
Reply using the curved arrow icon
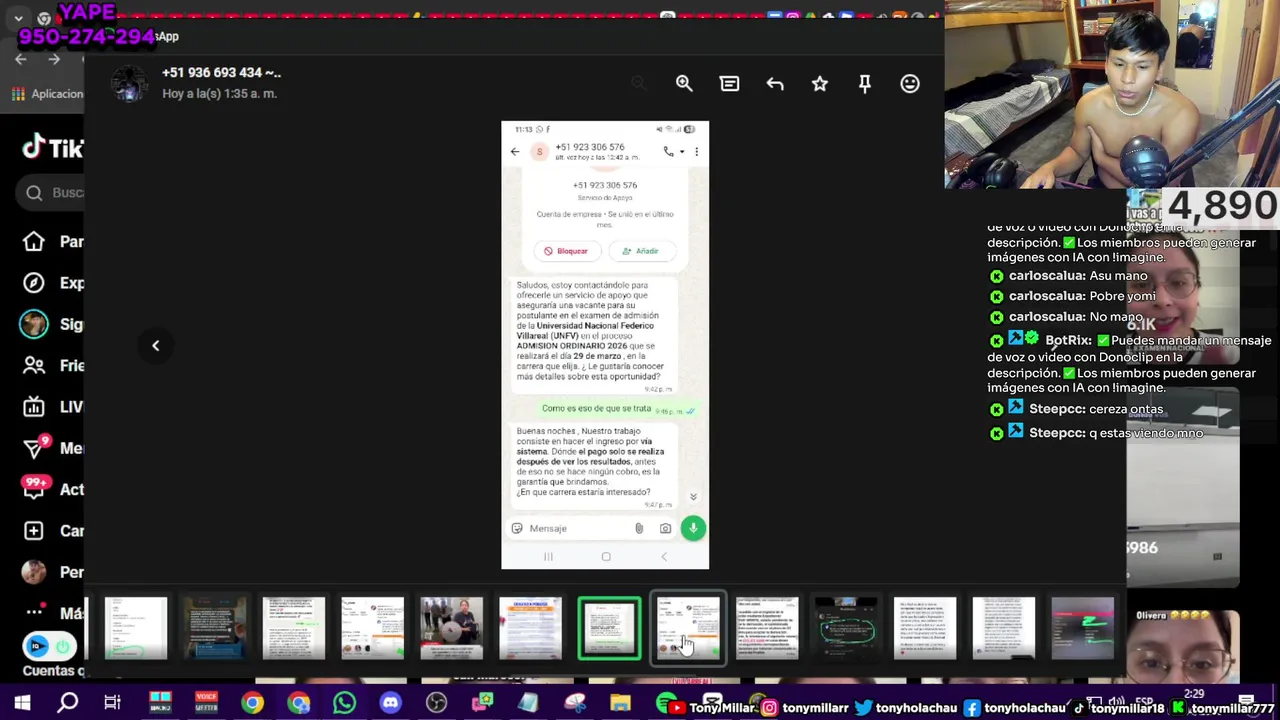point(775,84)
